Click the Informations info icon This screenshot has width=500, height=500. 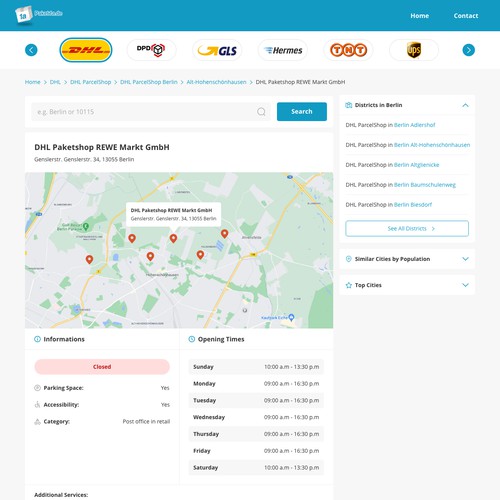37,339
